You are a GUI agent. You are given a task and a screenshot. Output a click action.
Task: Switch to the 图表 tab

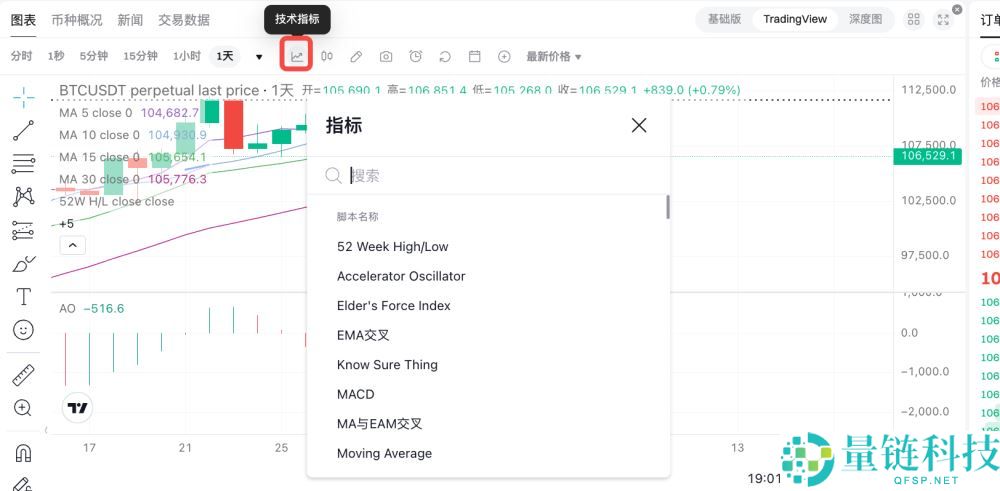pos(24,20)
